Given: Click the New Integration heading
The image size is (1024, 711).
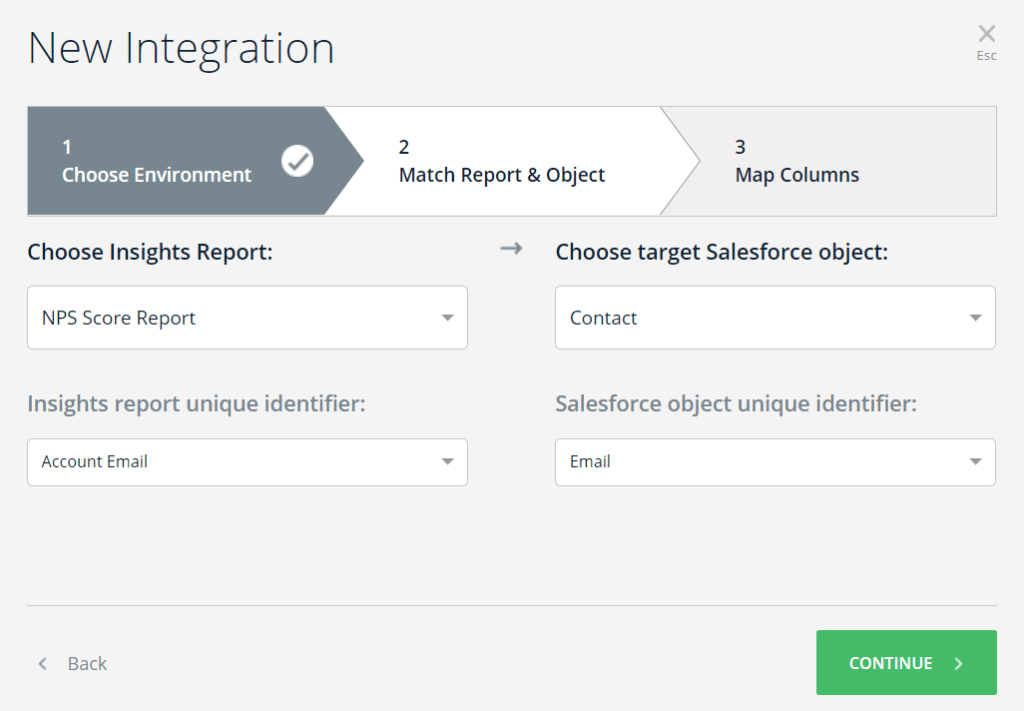Looking at the screenshot, I should pos(181,48).
